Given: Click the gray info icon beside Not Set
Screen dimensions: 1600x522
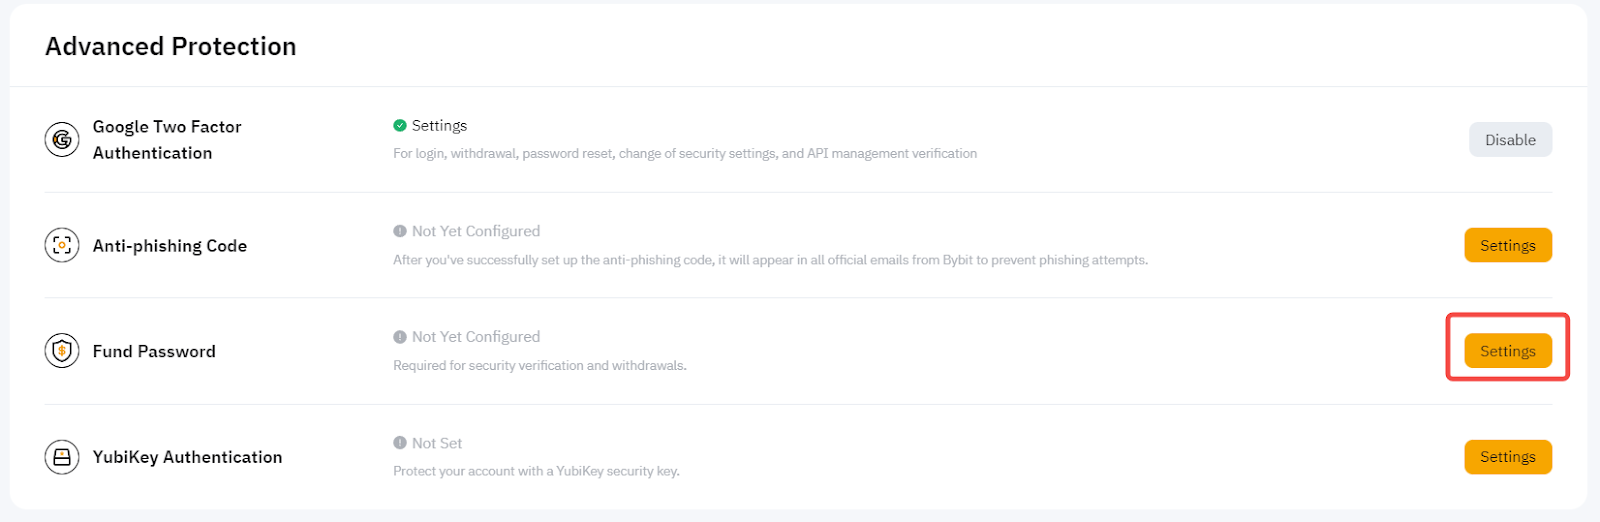Looking at the screenshot, I should [x=400, y=443].
